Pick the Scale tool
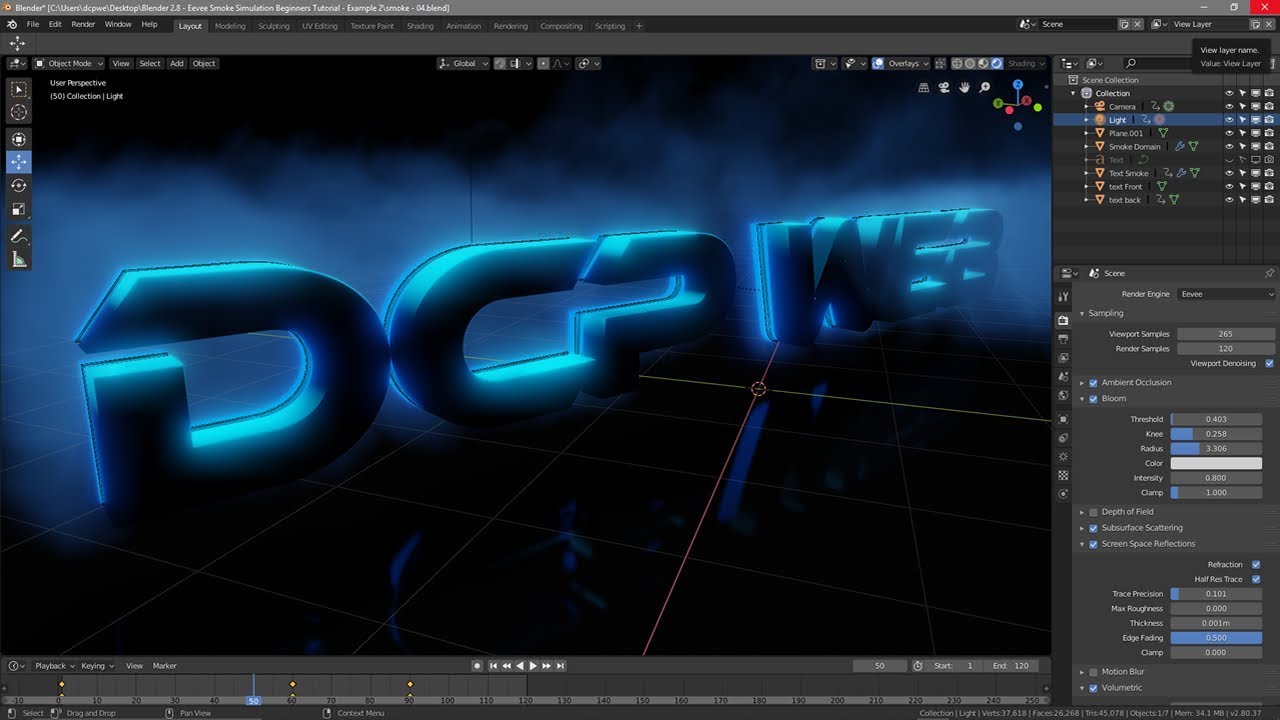Screen dimensions: 1280x720 coord(19,209)
